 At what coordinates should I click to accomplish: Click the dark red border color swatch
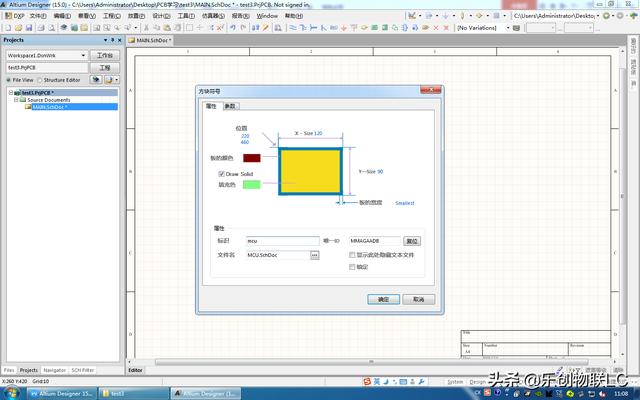click(x=251, y=158)
